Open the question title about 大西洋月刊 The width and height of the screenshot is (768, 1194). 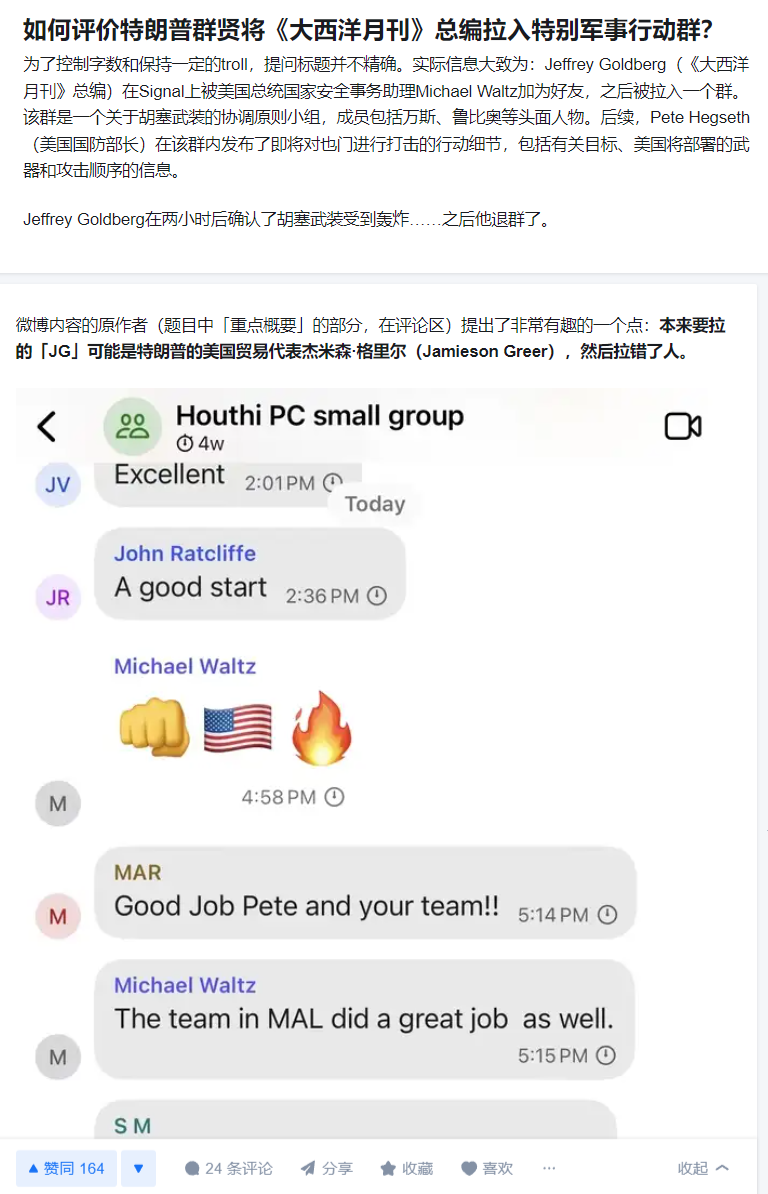[368, 30]
